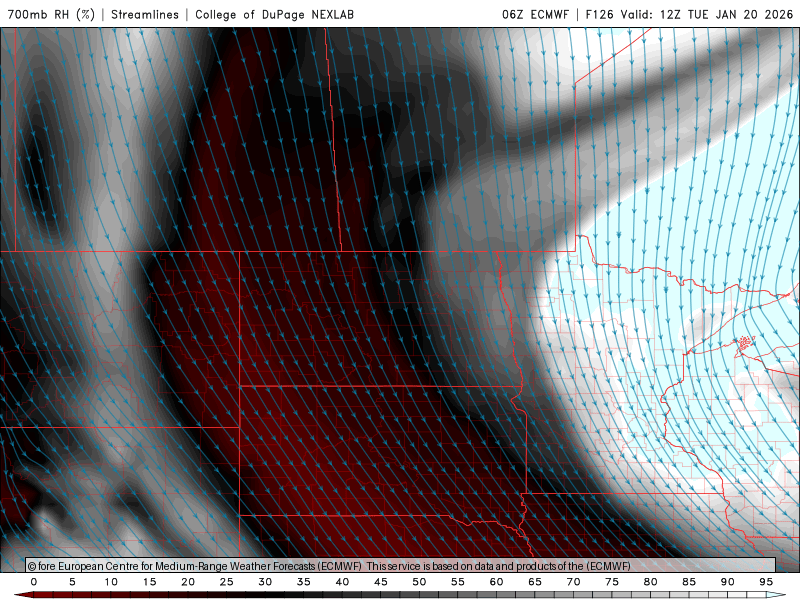800x600 pixels.
Task: Click the "40" label on the color scale
Action: pyautogui.click(x=342, y=582)
